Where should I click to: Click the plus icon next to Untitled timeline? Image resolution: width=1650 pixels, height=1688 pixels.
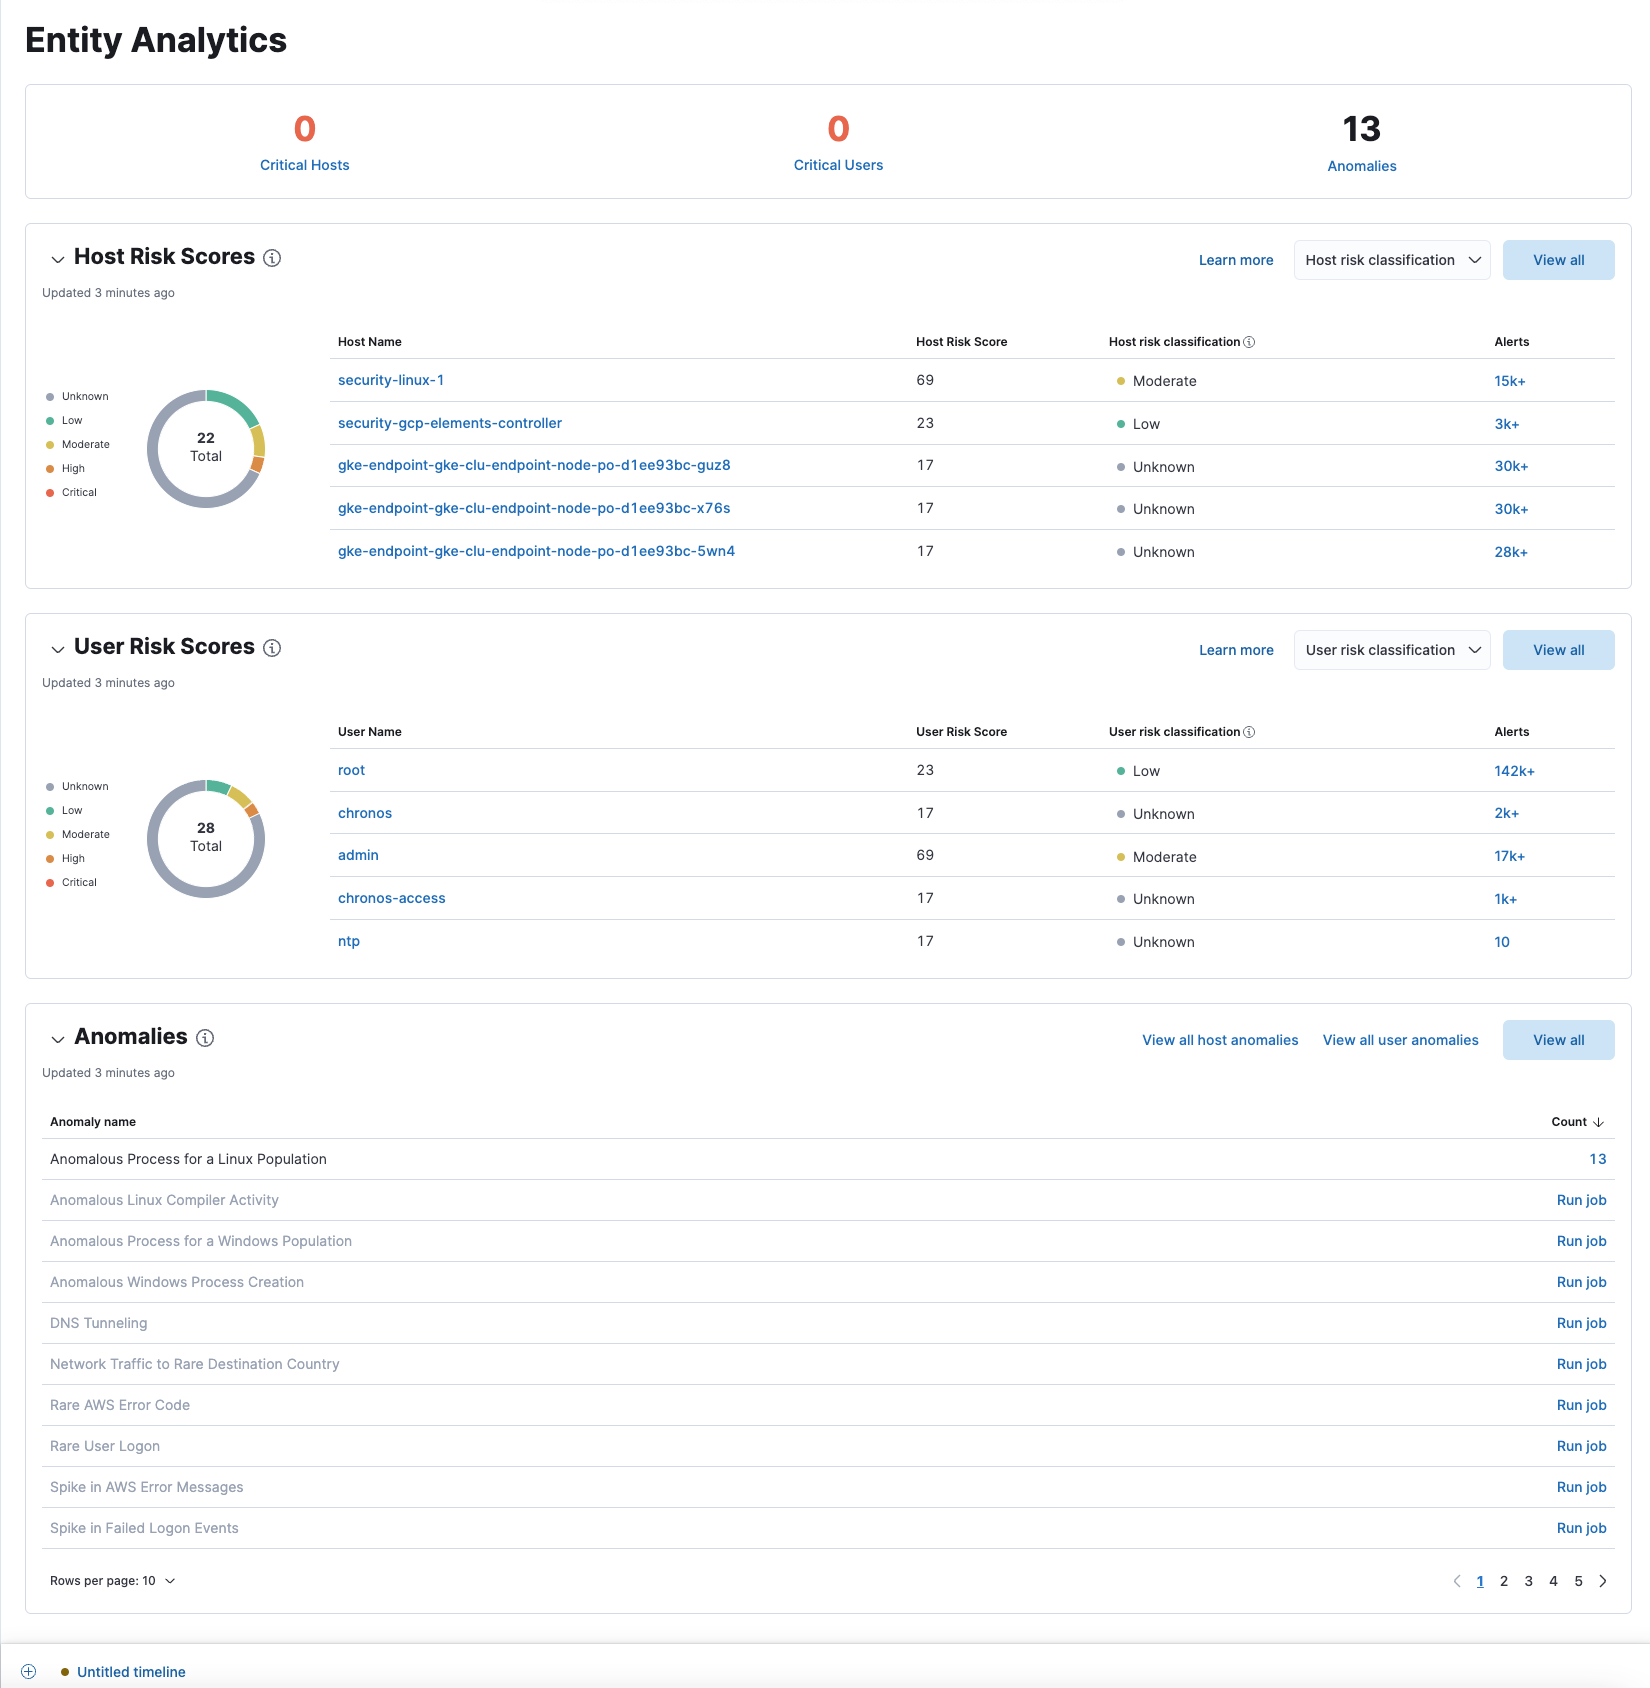pos(28,1671)
